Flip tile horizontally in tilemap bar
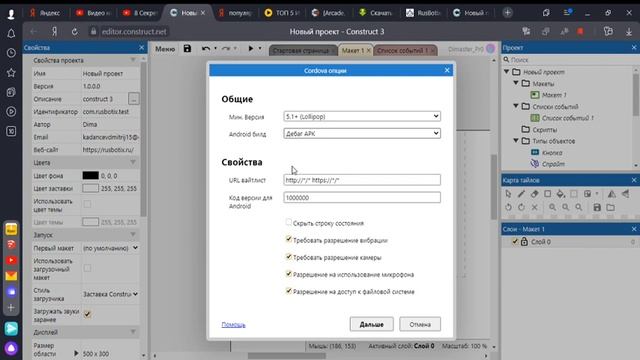Screen dimensions: 640x360 pos(611,194)
